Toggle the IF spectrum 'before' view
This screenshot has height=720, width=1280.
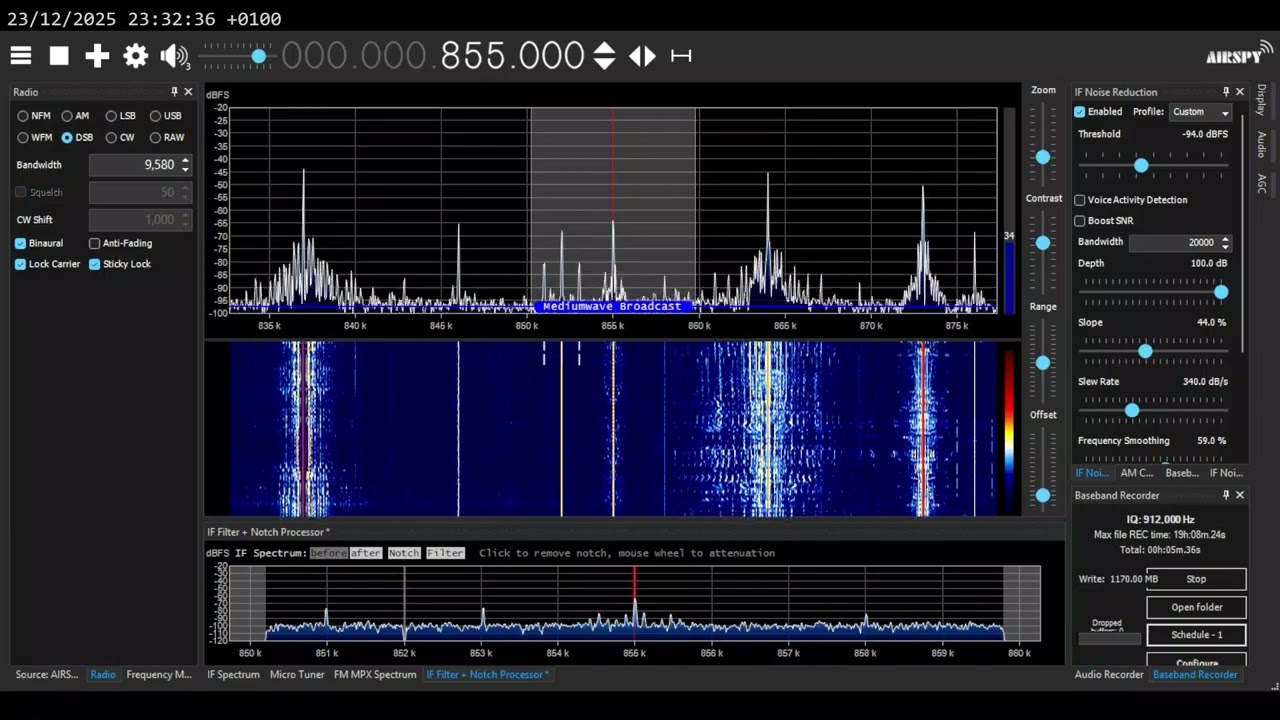328,553
